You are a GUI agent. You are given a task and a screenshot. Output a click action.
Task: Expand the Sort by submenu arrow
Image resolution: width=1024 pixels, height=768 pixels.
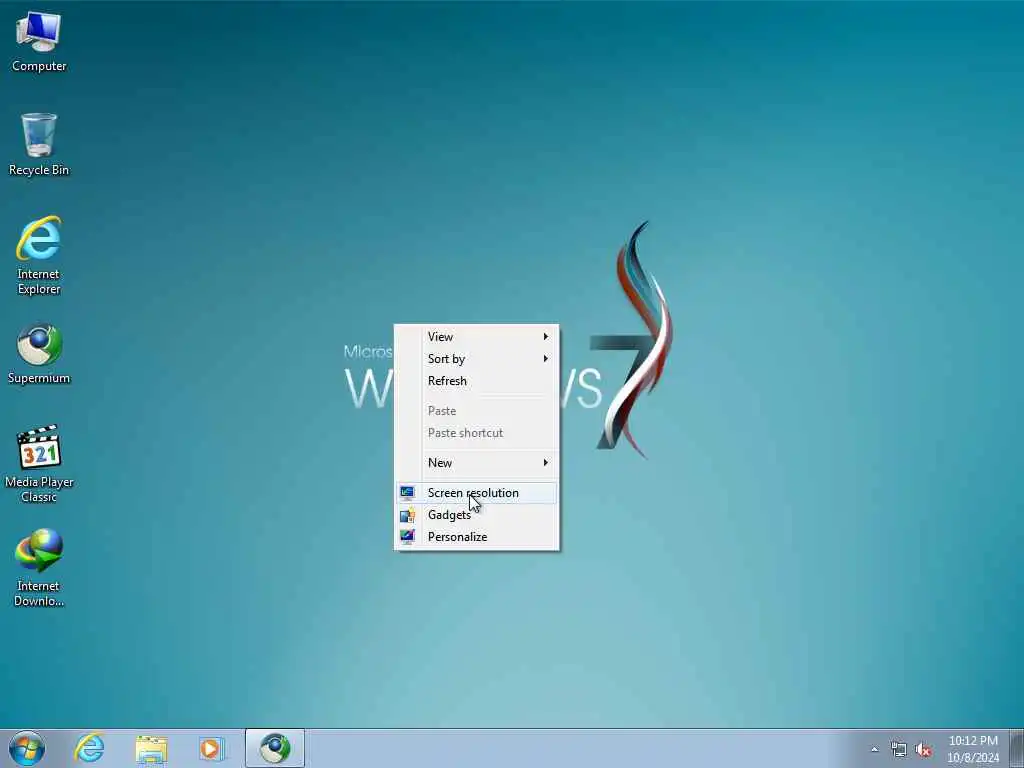point(545,359)
